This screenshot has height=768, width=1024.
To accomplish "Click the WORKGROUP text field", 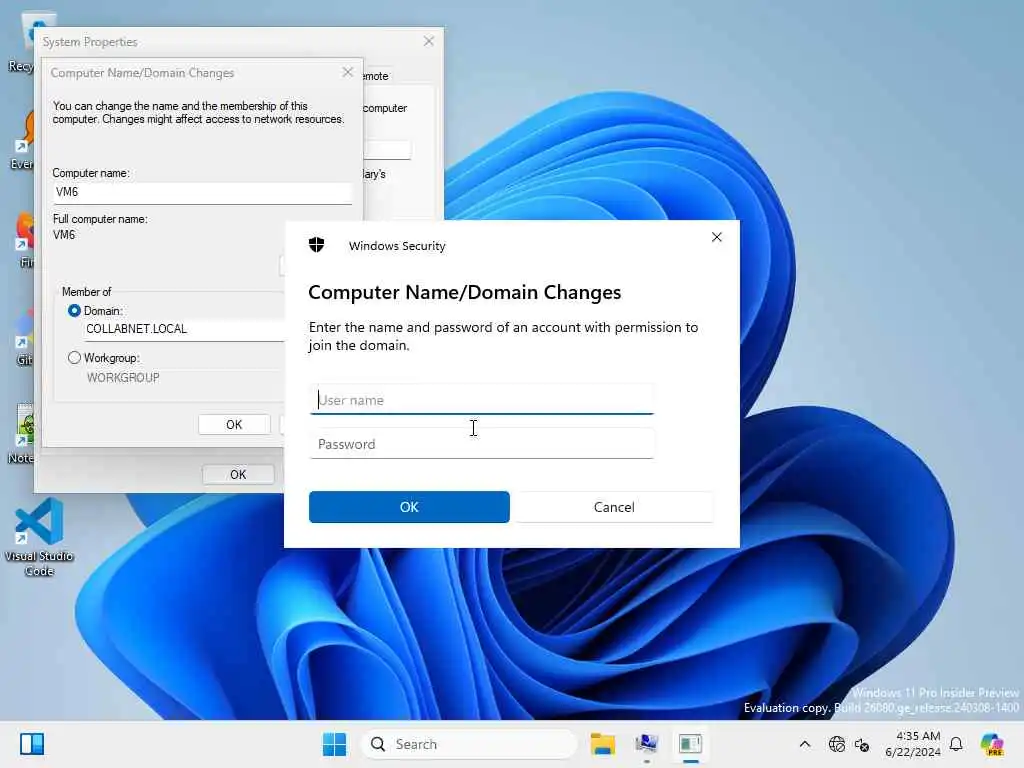I will [x=185, y=378].
